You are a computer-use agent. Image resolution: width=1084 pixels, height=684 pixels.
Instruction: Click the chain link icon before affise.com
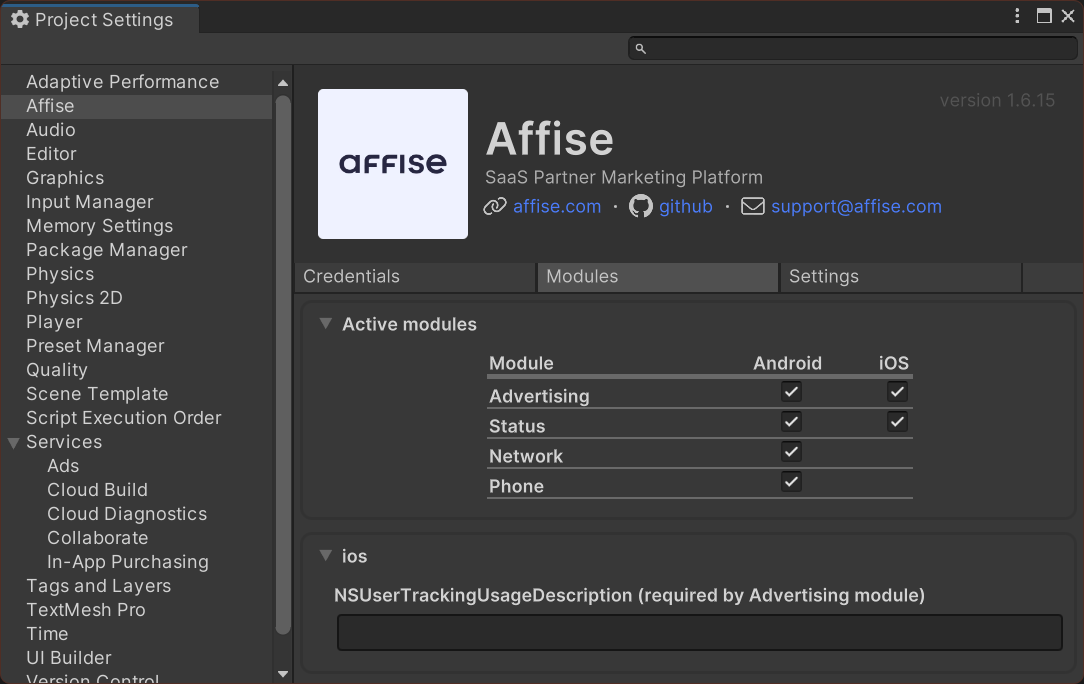[494, 206]
